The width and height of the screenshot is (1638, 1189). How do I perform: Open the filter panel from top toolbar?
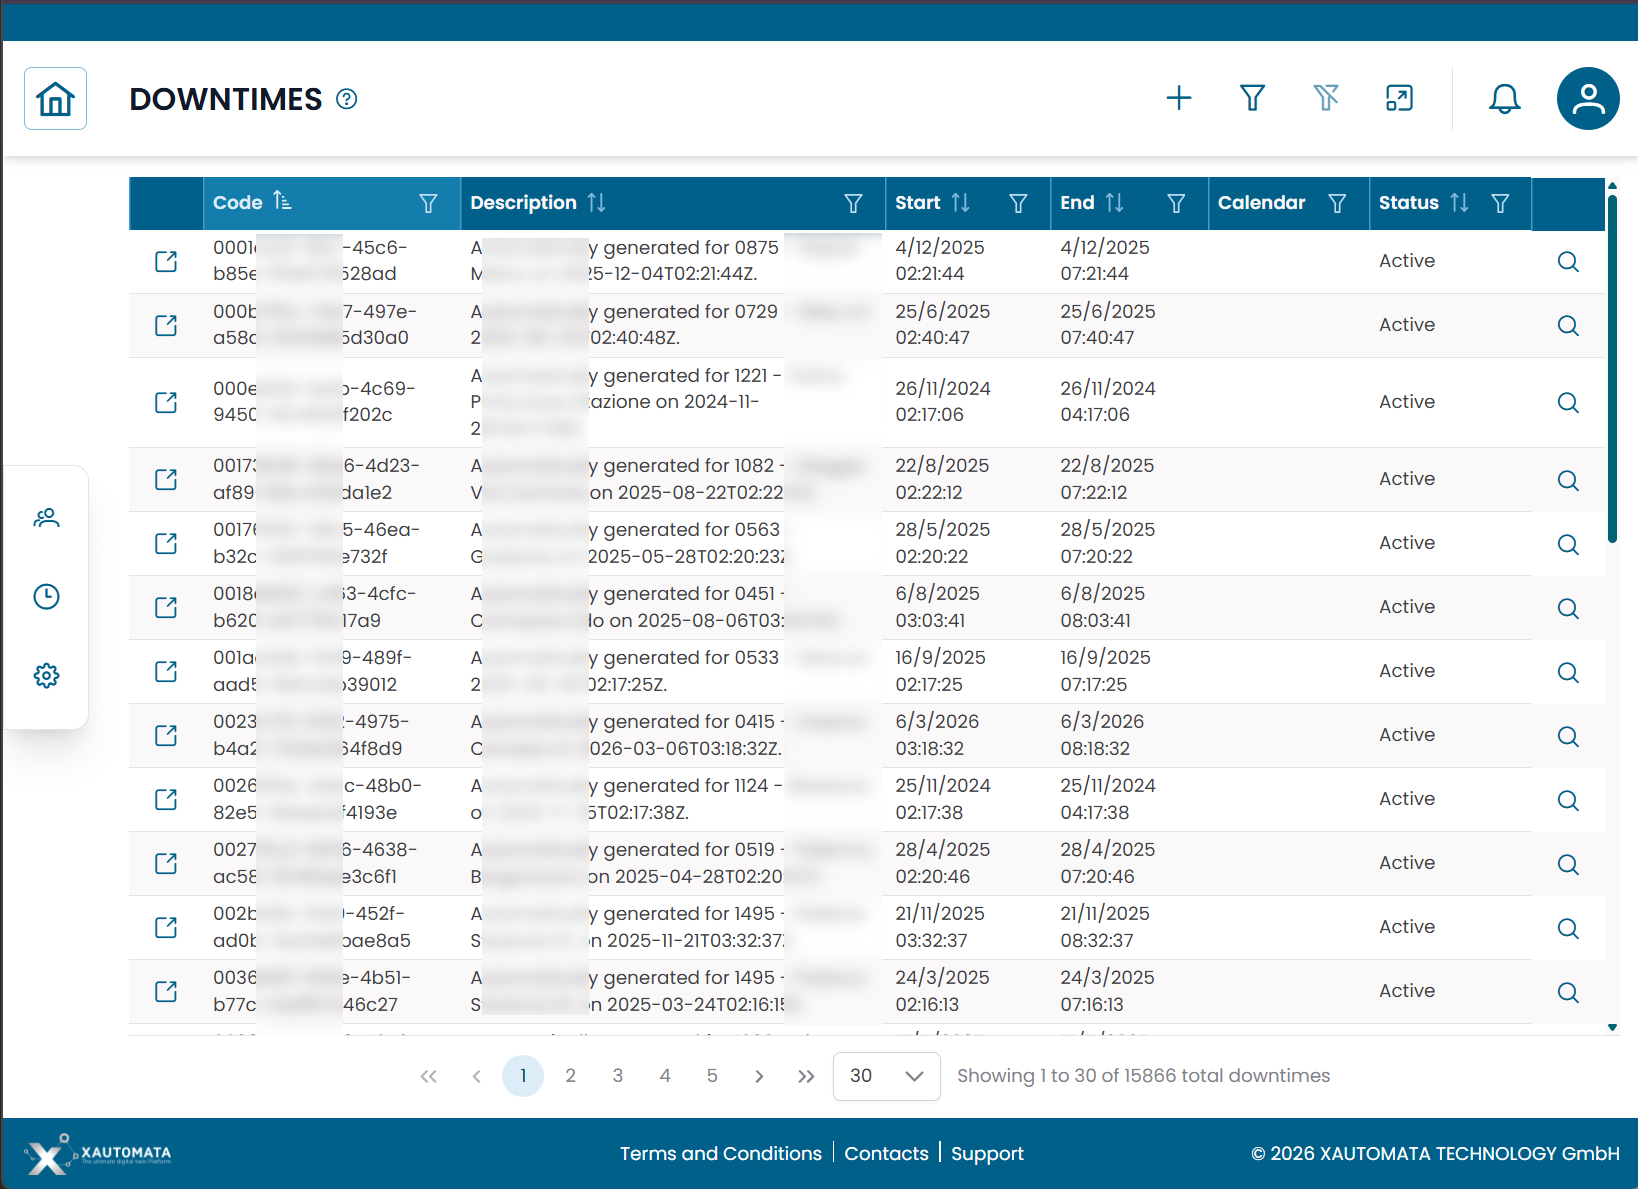pyautogui.click(x=1252, y=98)
